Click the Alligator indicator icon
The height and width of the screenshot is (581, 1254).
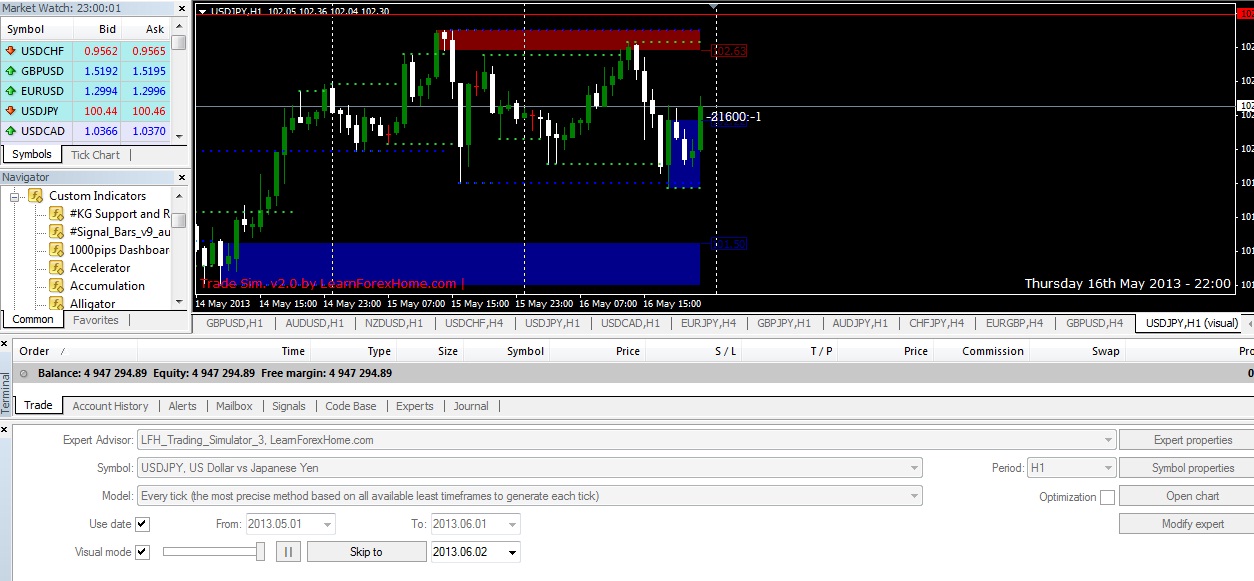(x=57, y=303)
